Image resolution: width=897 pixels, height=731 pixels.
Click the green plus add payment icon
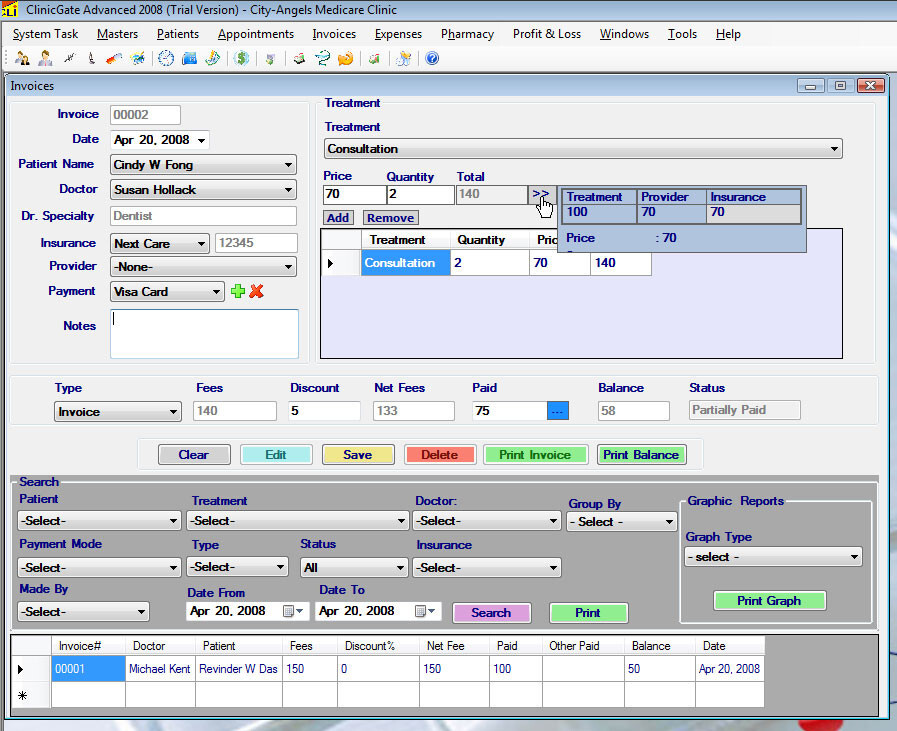pos(238,291)
